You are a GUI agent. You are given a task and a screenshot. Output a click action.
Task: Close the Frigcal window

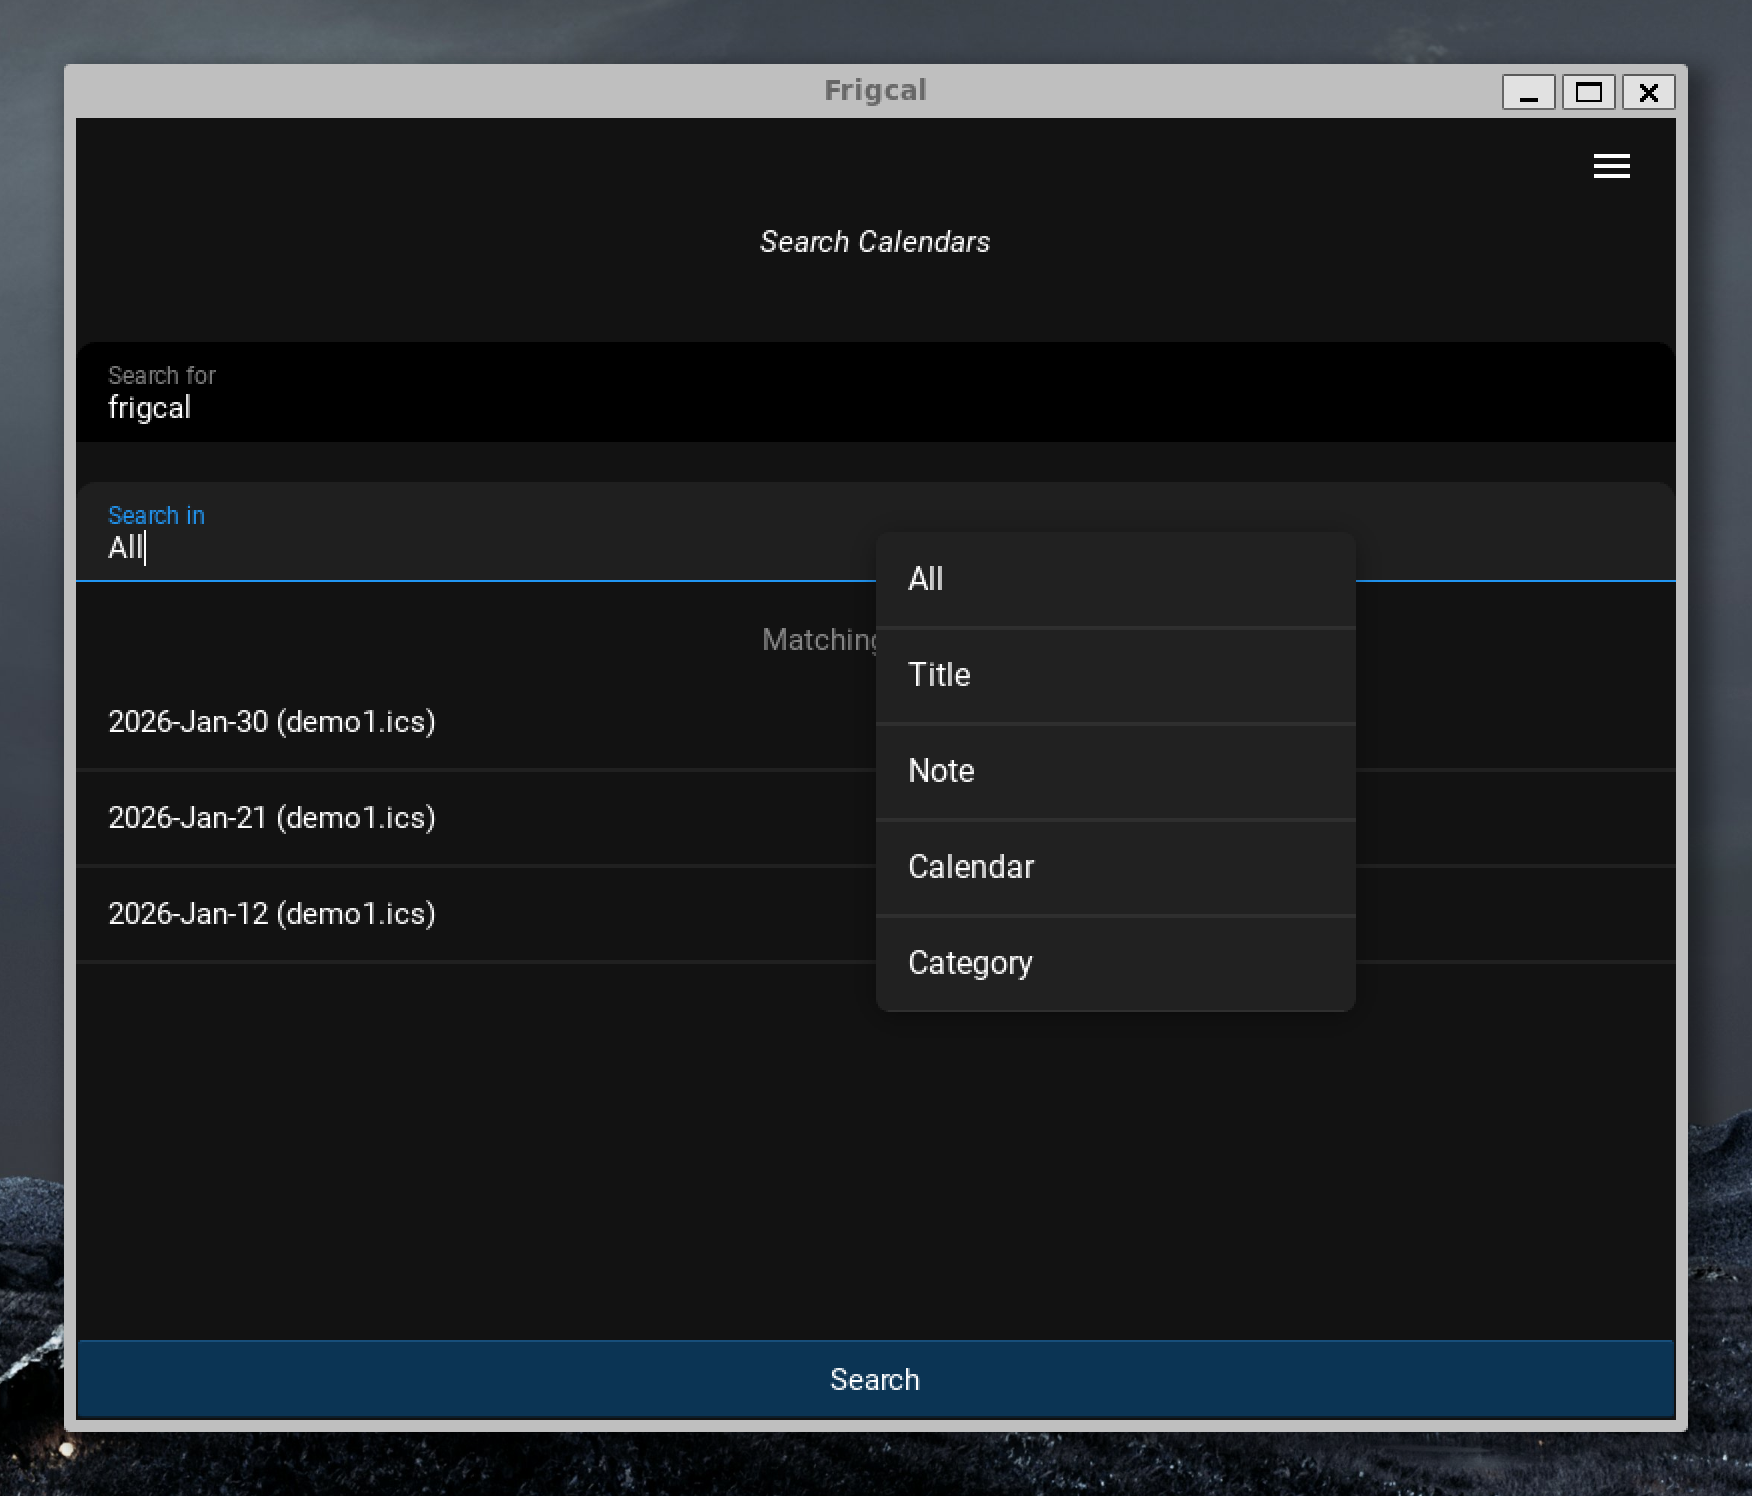[x=1648, y=93]
